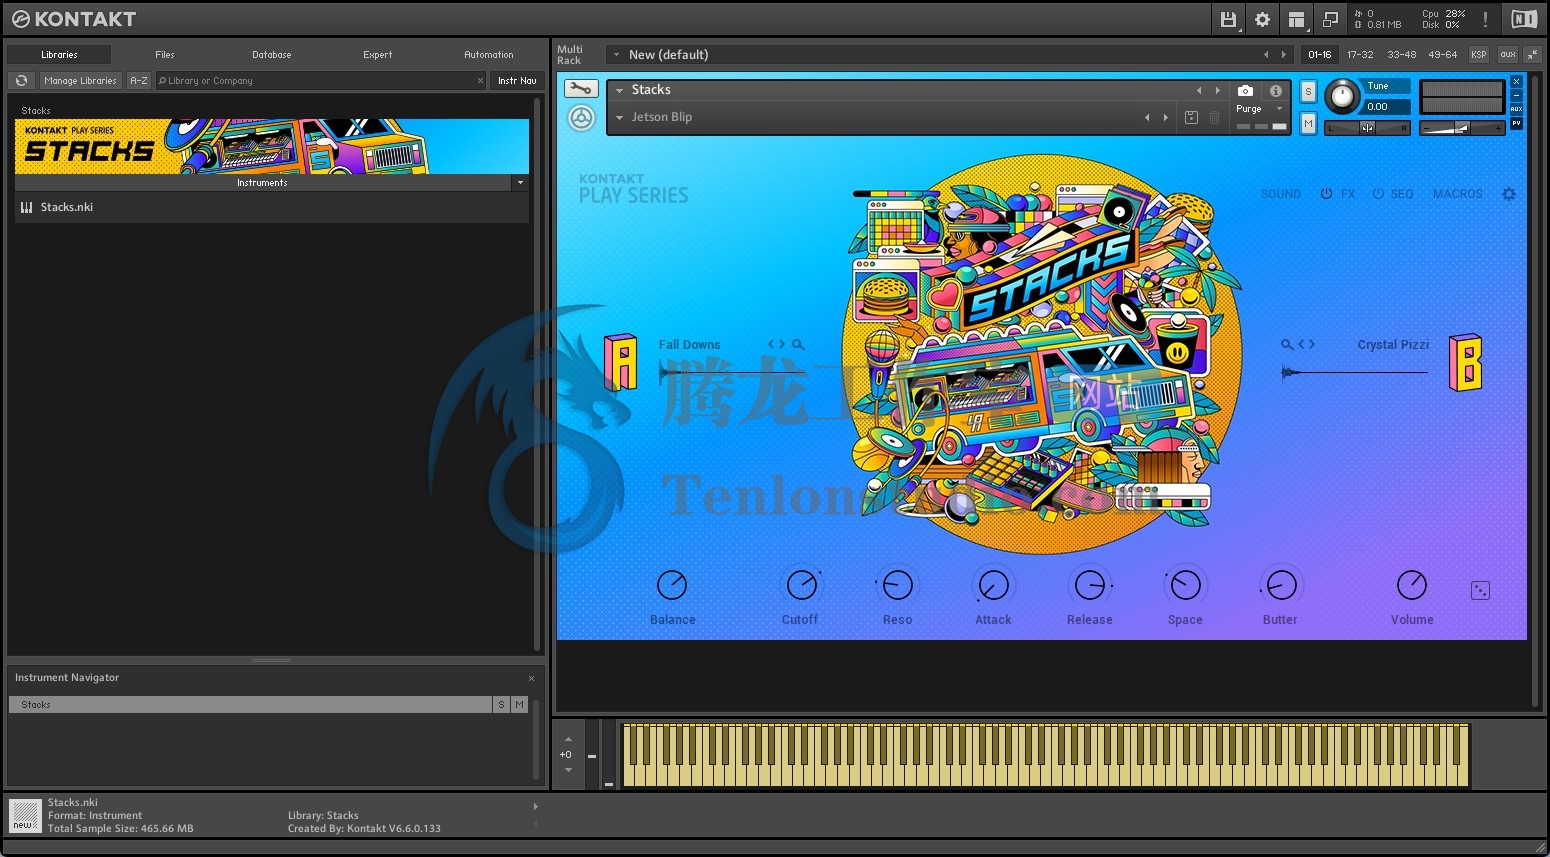This screenshot has height=857, width=1550.
Task: Click the instrument volume slider
Action: [x=1462, y=128]
